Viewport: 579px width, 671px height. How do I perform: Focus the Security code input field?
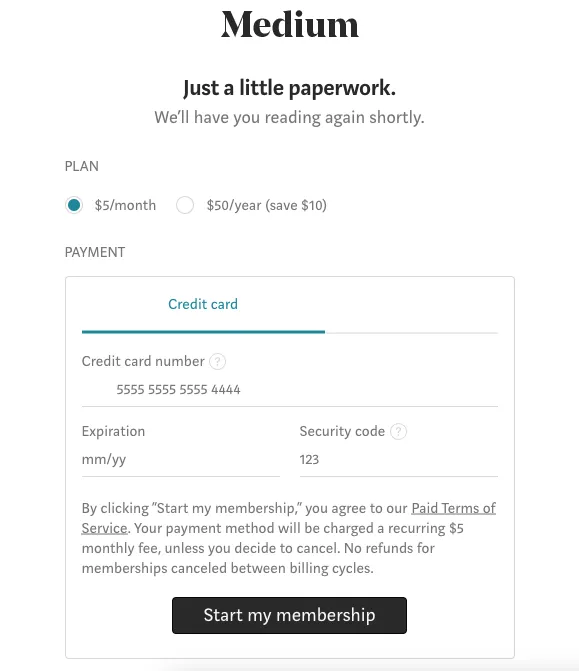click(x=399, y=460)
